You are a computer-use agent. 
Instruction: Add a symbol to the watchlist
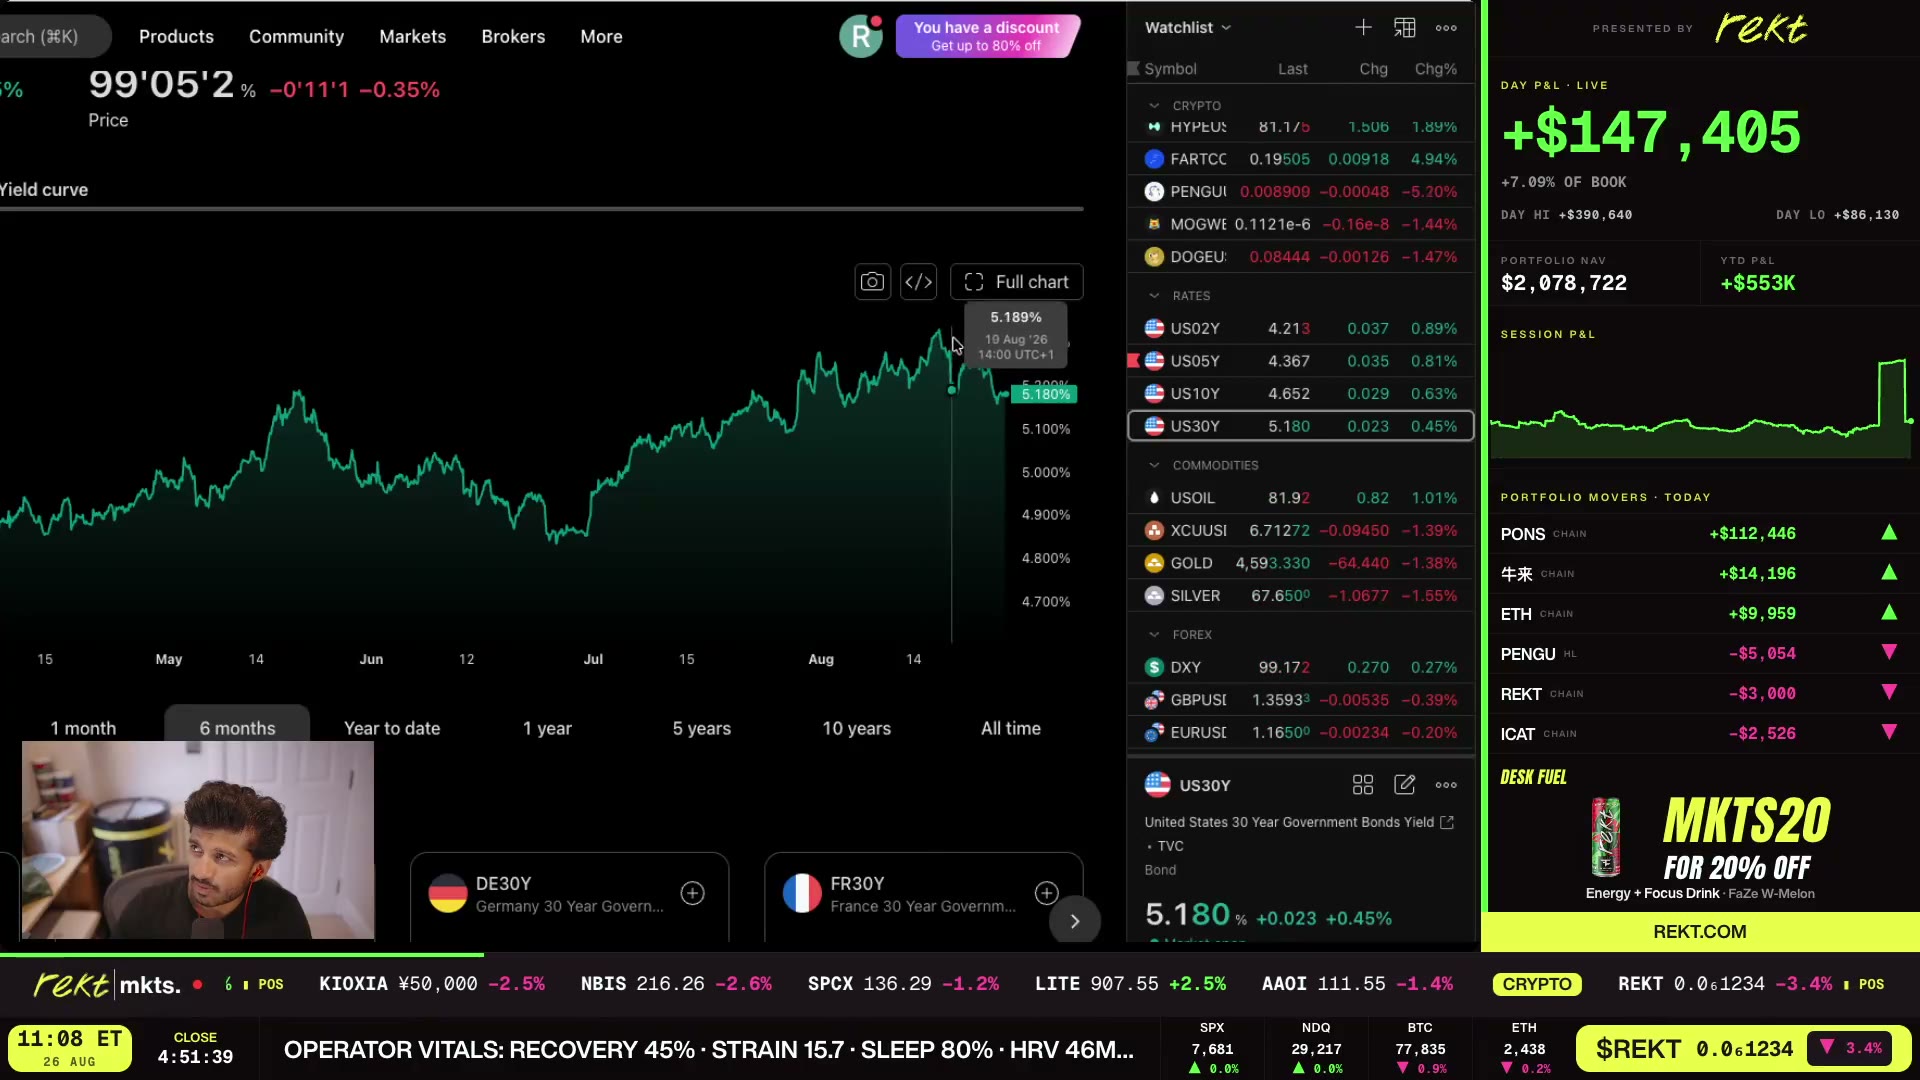[1363, 28]
